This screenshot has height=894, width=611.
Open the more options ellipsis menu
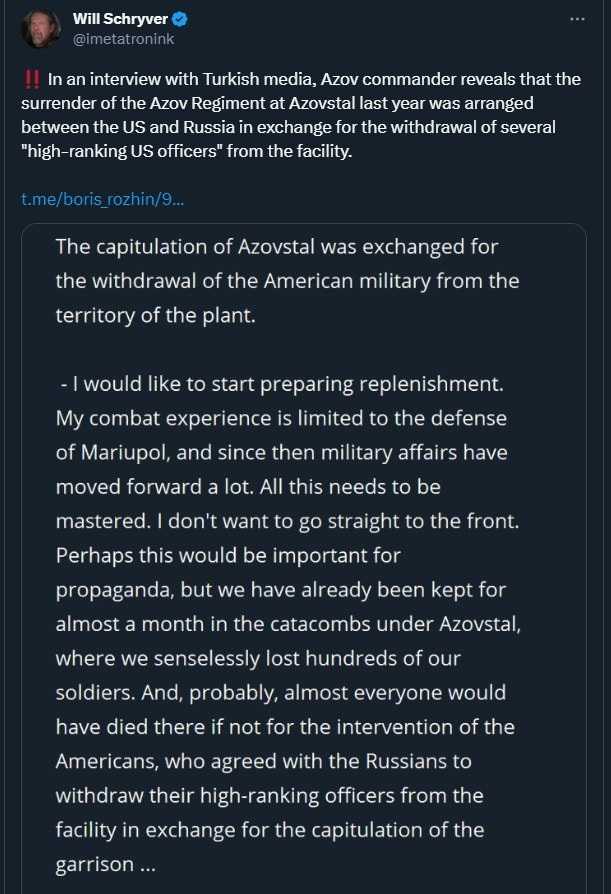point(577,19)
